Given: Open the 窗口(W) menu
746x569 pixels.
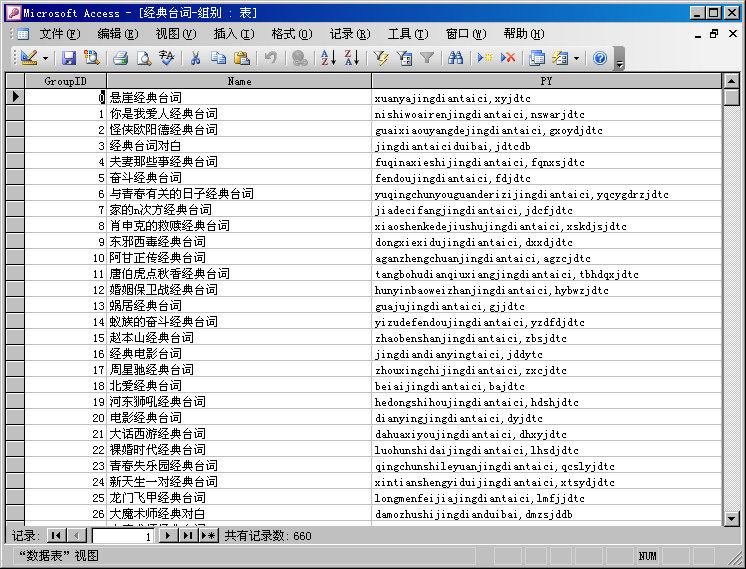Looking at the screenshot, I should pyautogui.click(x=466, y=34).
